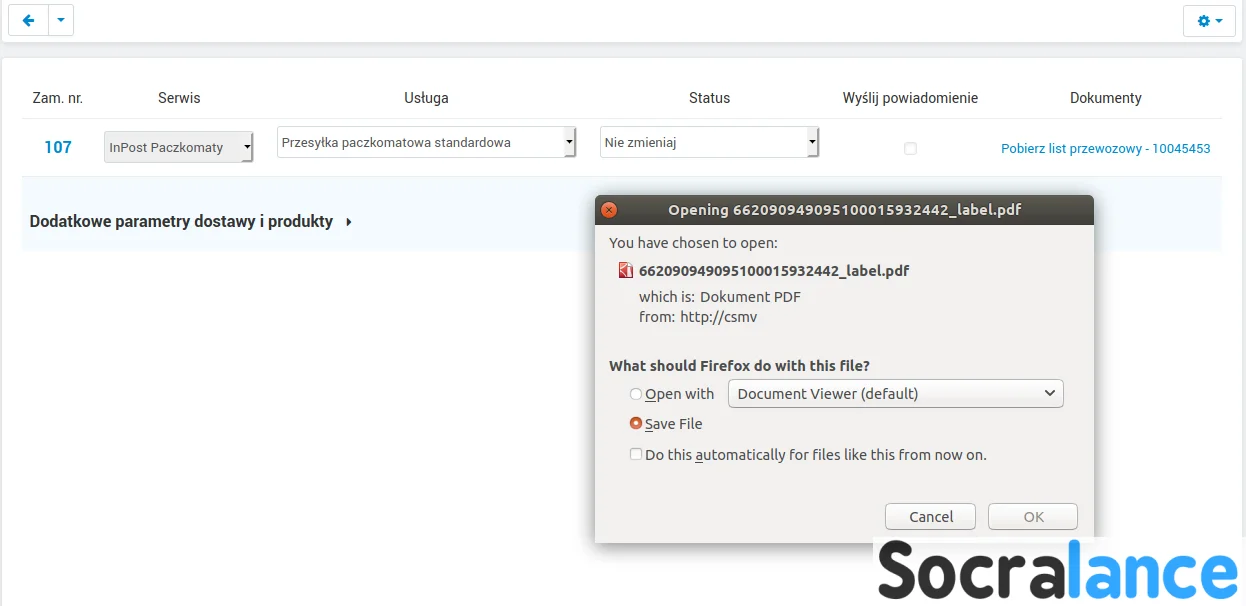Choose the Save File option
Image resolution: width=1246 pixels, height=606 pixels.
[x=636, y=424]
